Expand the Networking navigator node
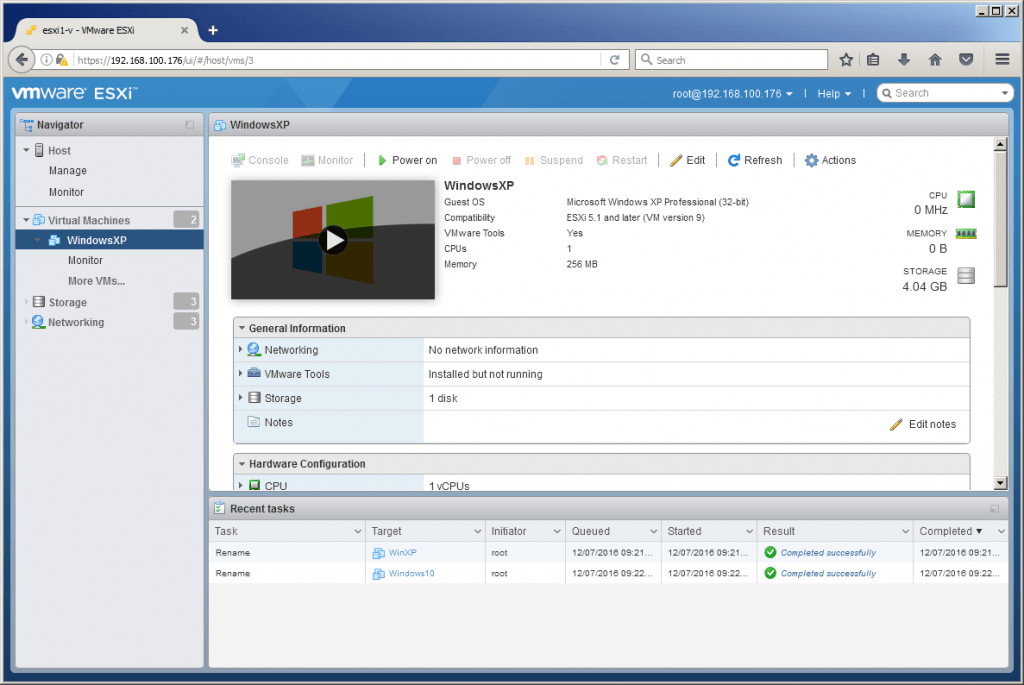The width and height of the screenshot is (1024, 685). click(x=26, y=322)
